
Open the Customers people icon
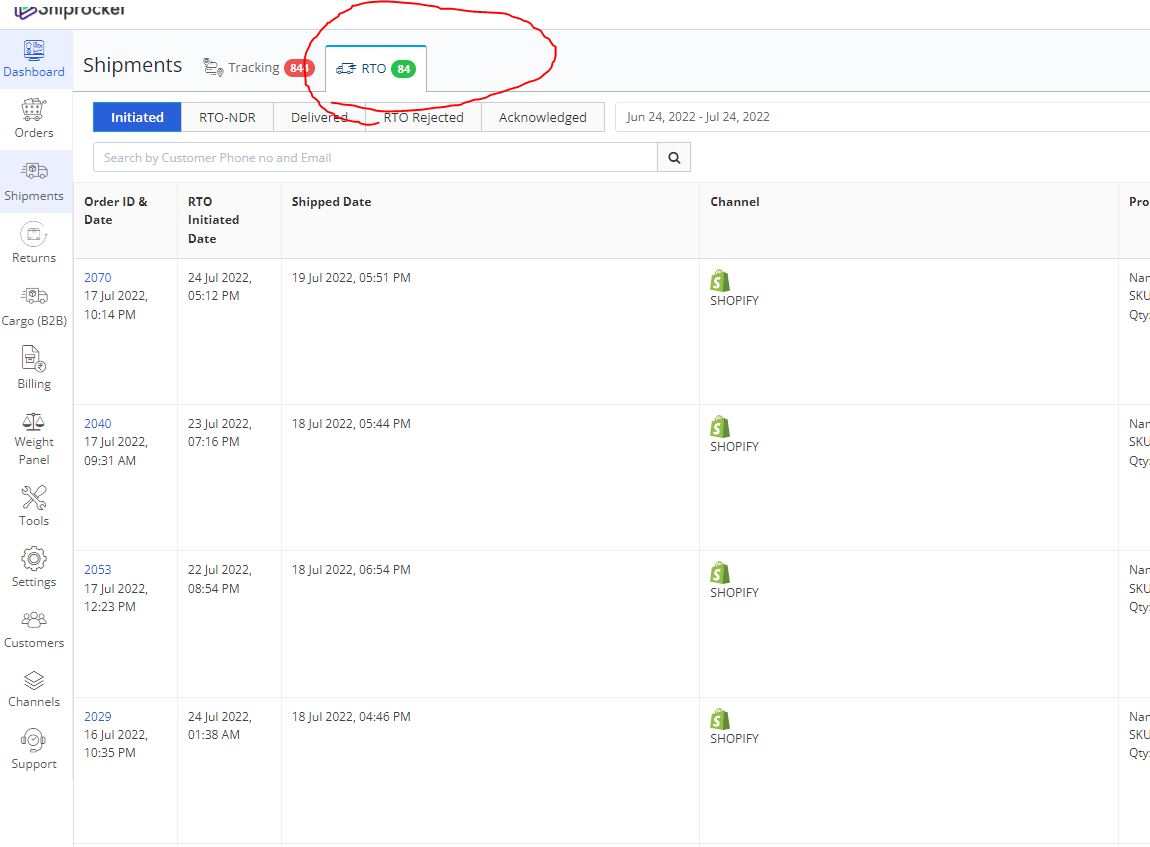coord(34,620)
